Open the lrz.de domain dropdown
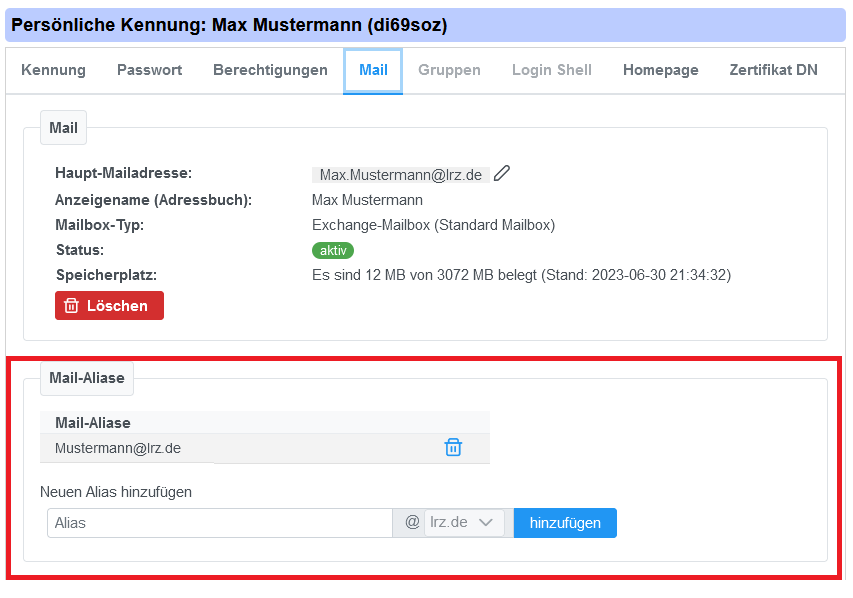This screenshot has height=598, width=853. [x=465, y=522]
